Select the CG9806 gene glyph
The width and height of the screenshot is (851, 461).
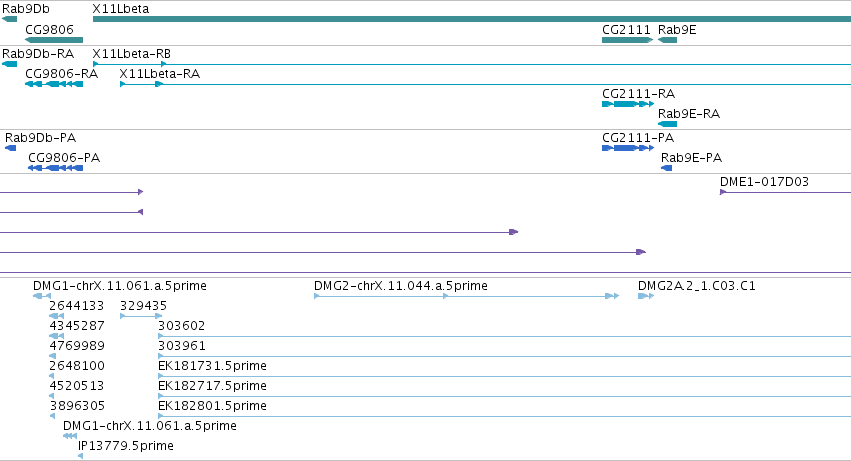click(x=54, y=40)
